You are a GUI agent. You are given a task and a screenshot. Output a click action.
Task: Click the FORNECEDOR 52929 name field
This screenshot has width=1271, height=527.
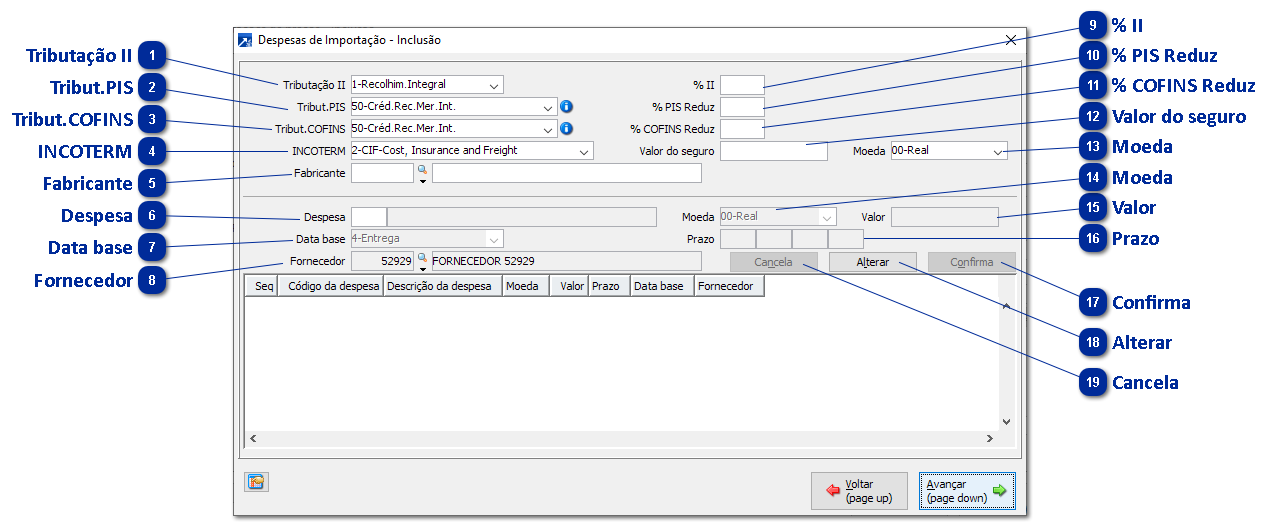567,260
